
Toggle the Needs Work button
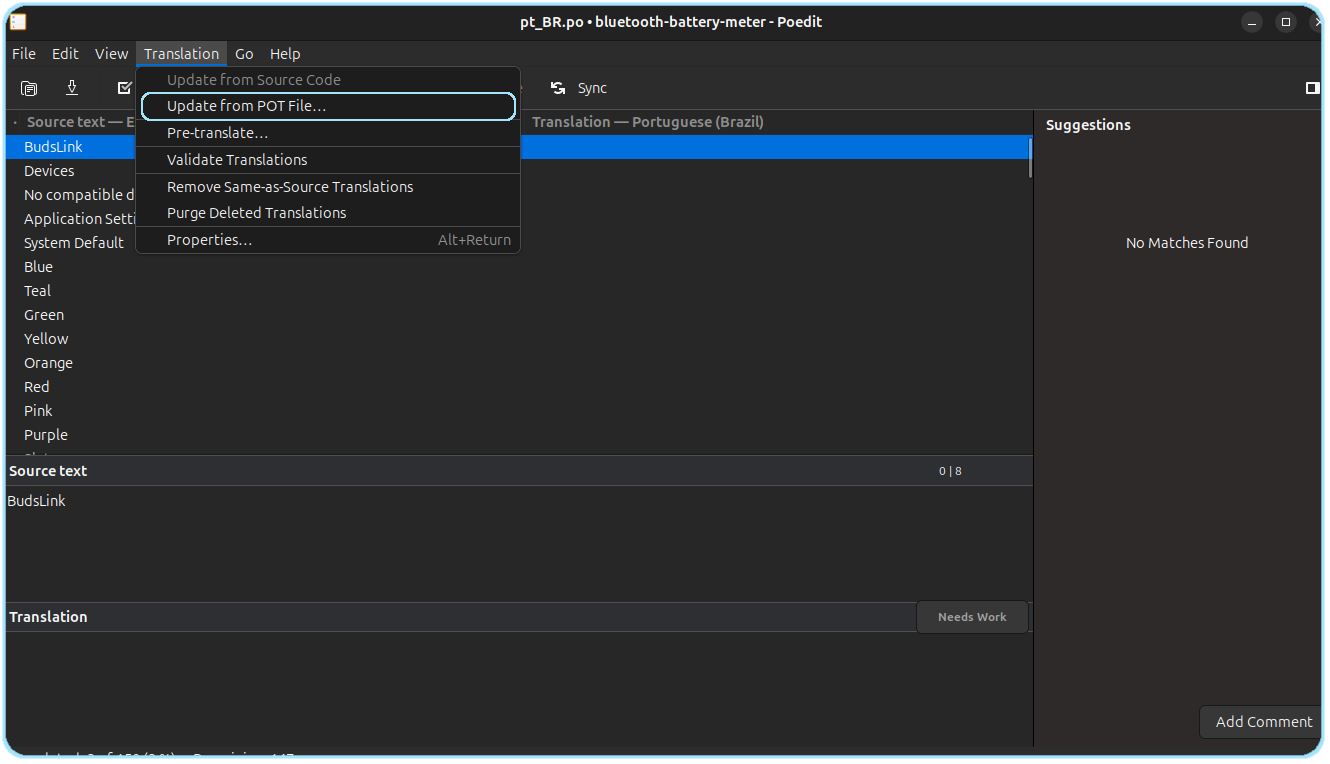click(x=971, y=617)
